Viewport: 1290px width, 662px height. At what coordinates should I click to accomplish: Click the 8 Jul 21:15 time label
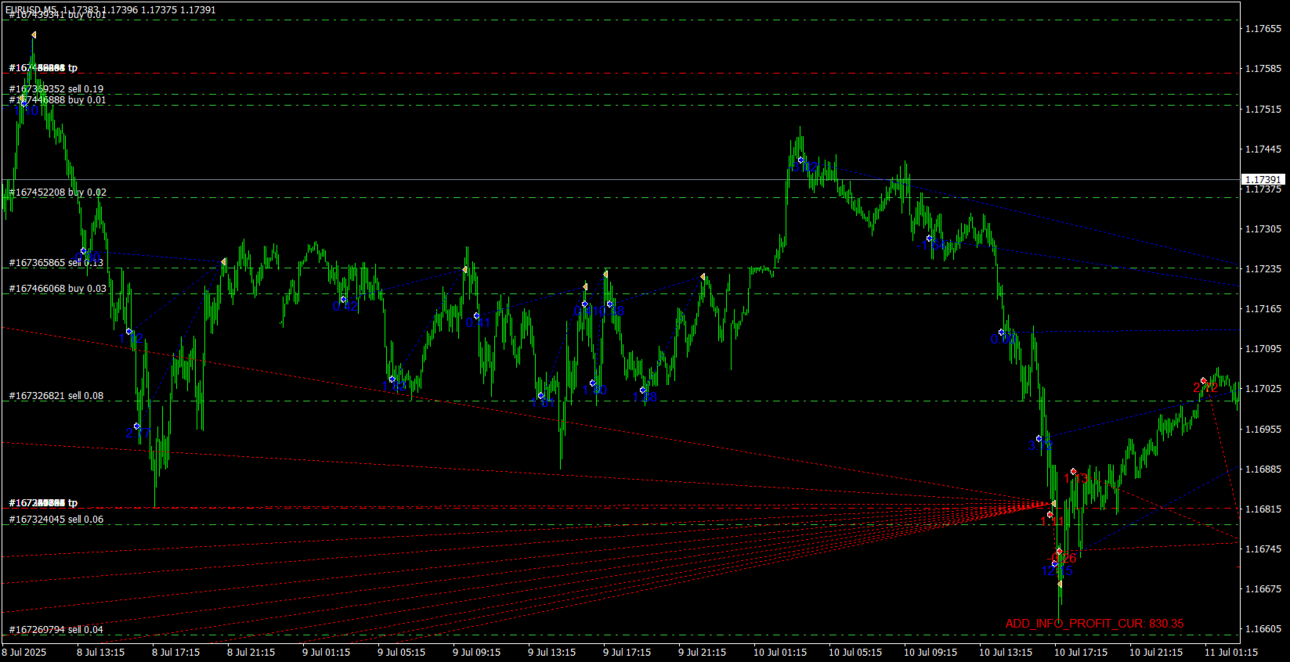pos(251,652)
